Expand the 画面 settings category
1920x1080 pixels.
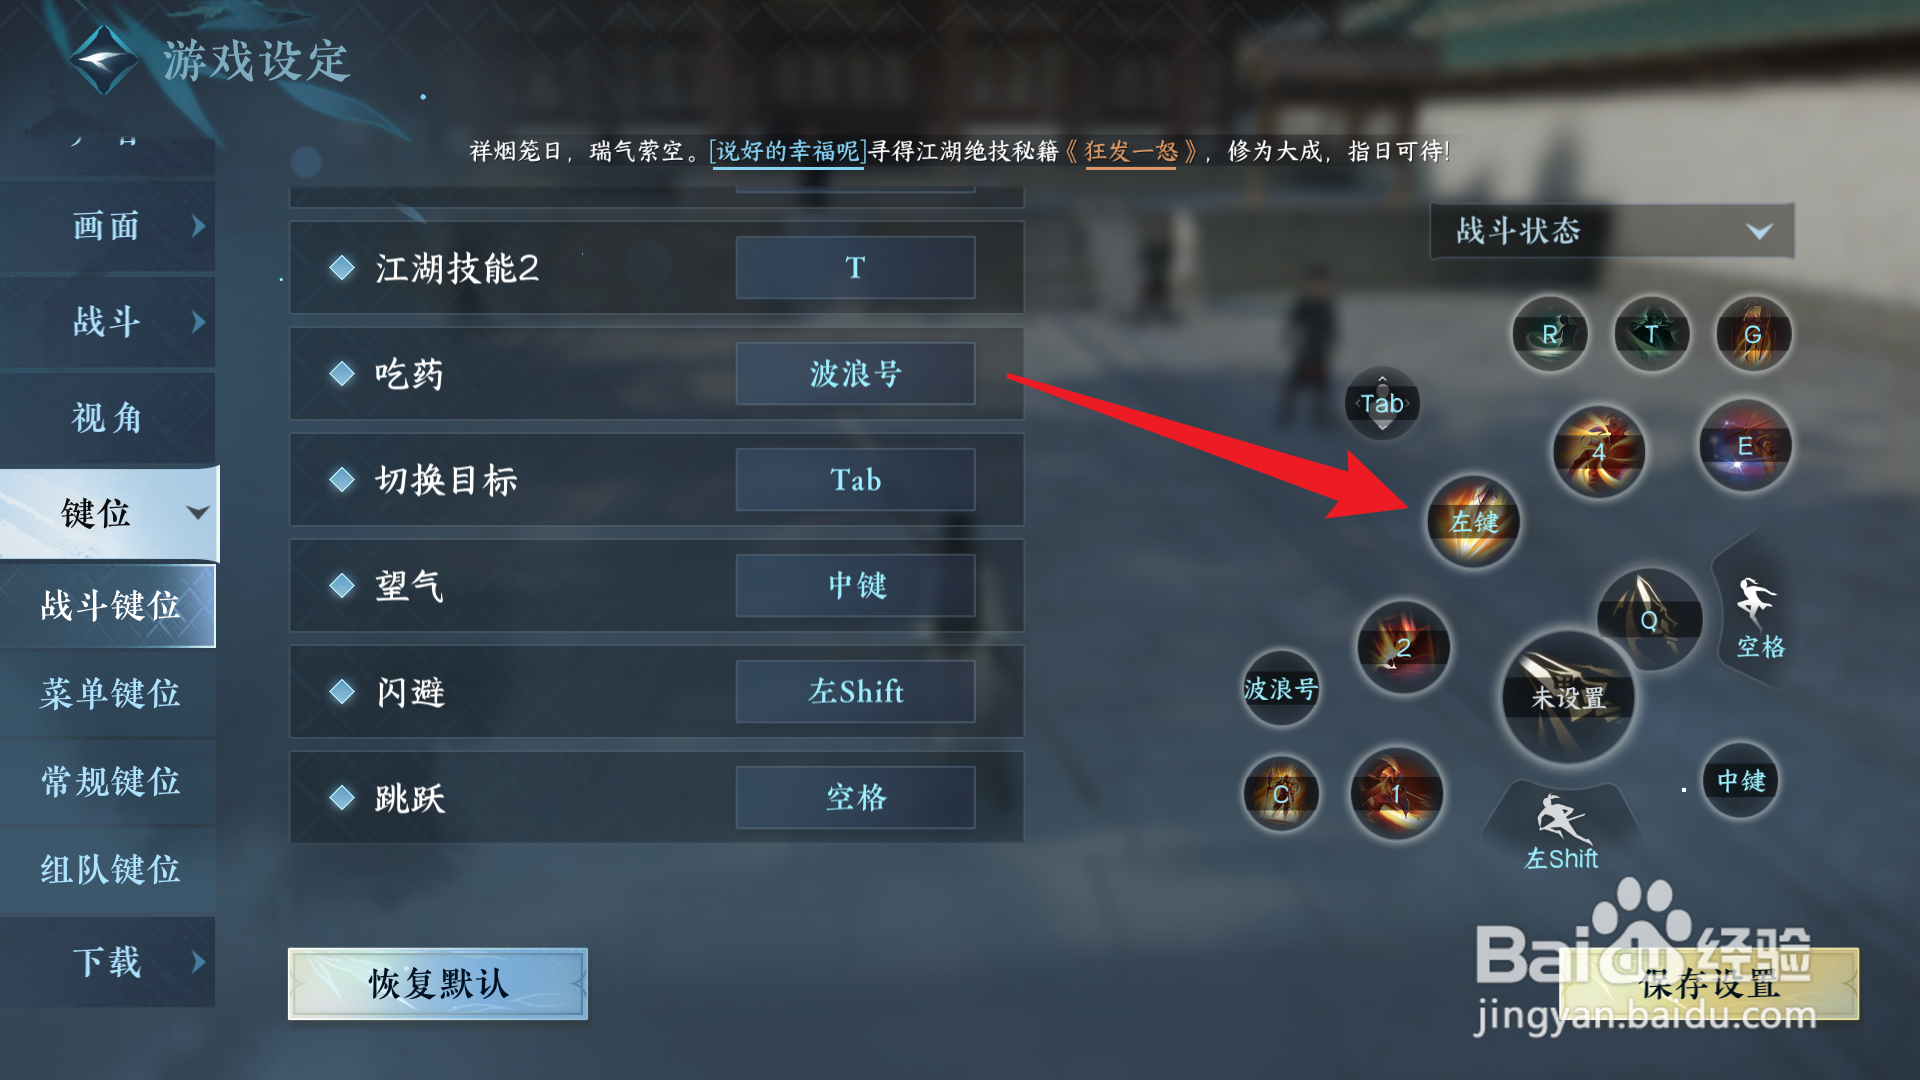click(108, 226)
